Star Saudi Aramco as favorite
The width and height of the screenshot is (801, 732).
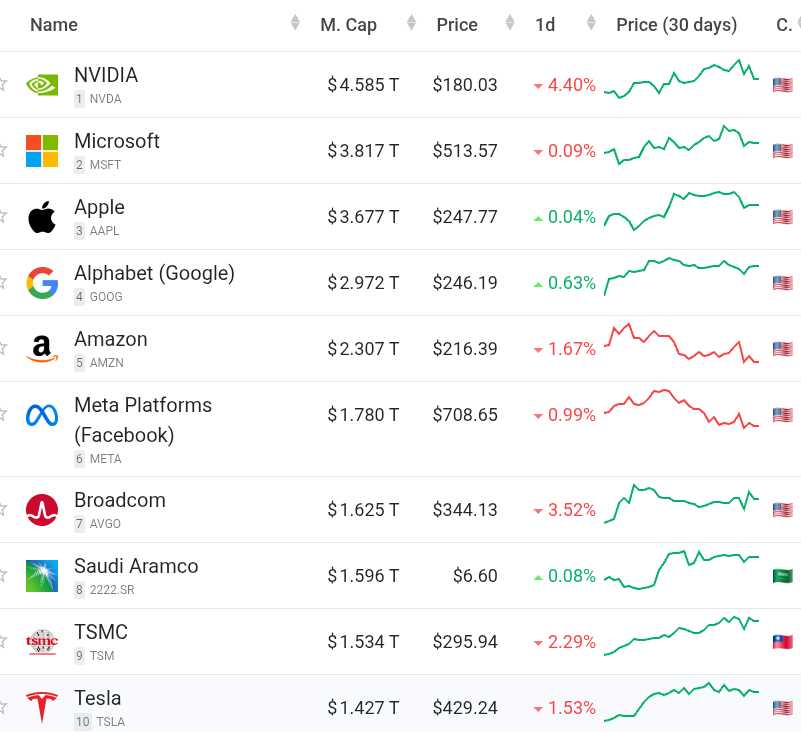pyautogui.click(x=3, y=576)
